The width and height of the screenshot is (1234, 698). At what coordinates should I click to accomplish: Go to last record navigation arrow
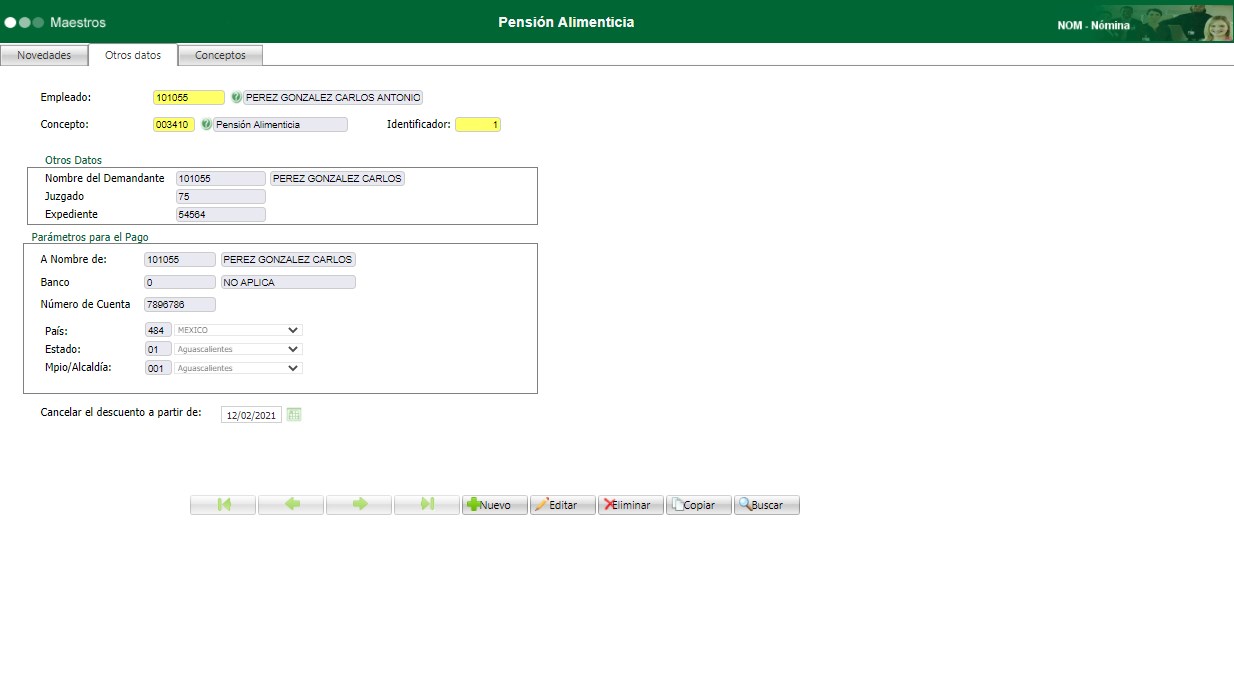pyautogui.click(x=427, y=505)
